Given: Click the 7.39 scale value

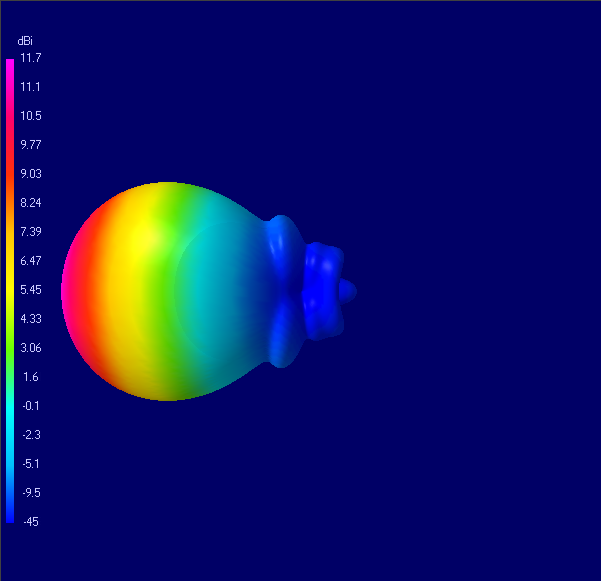Looking at the screenshot, I should click(x=31, y=232).
